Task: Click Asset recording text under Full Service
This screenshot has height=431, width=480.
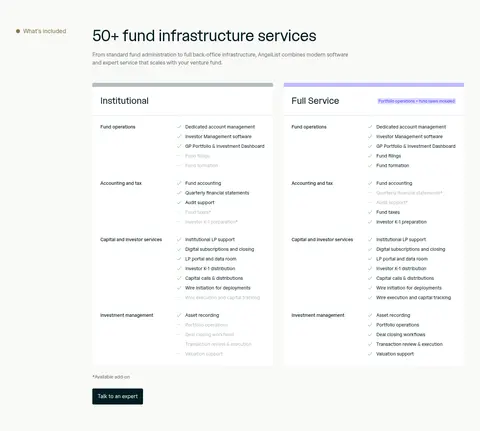Action: pyautogui.click(x=393, y=315)
